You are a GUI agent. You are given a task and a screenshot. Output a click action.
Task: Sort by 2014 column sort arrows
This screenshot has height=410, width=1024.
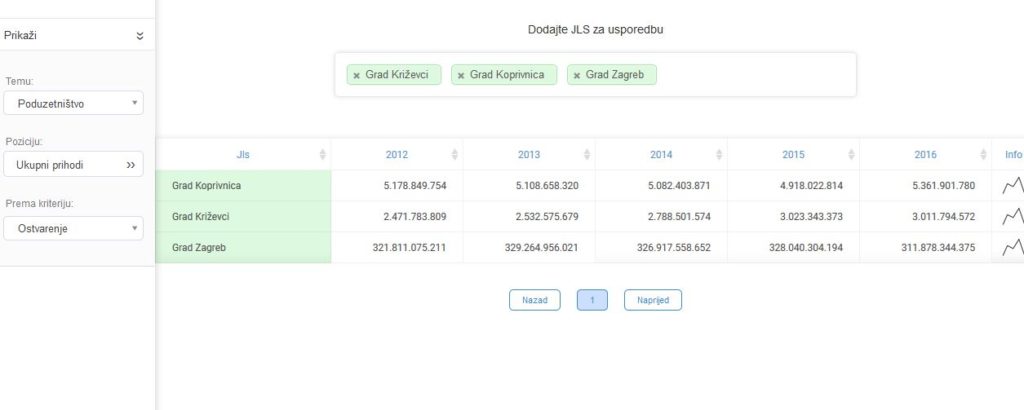point(719,155)
